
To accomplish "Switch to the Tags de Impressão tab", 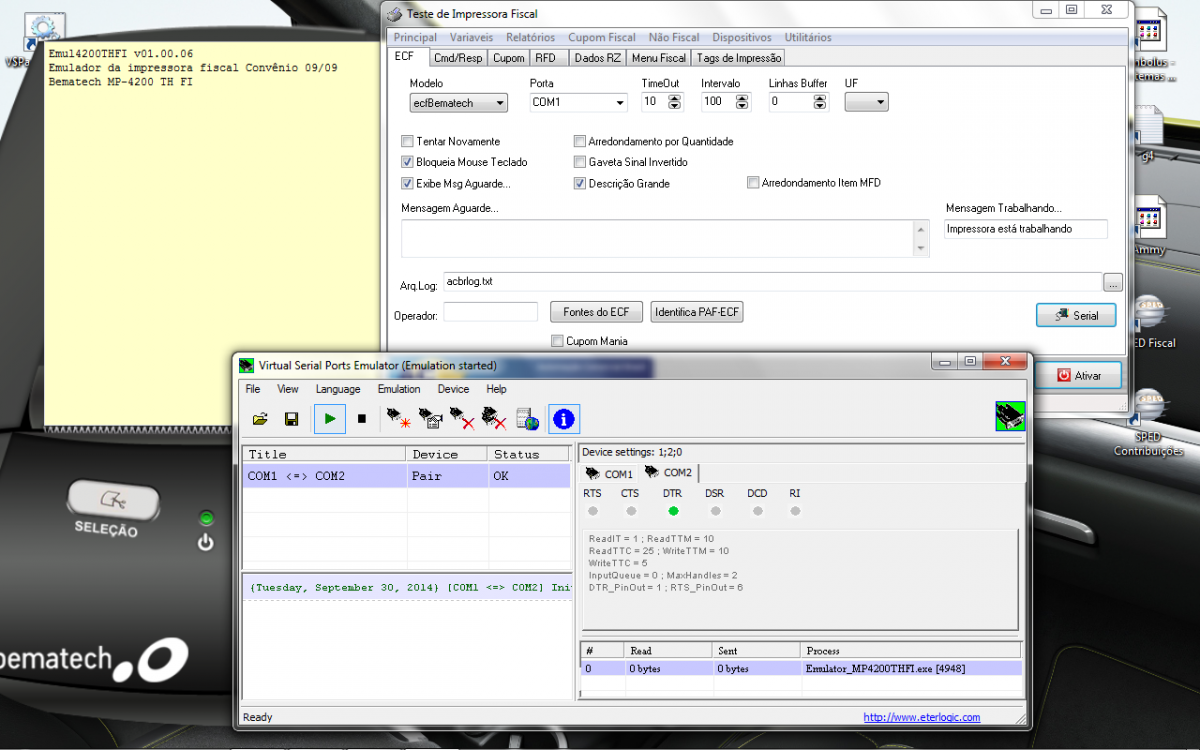I will pyautogui.click(x=739, y=58).
